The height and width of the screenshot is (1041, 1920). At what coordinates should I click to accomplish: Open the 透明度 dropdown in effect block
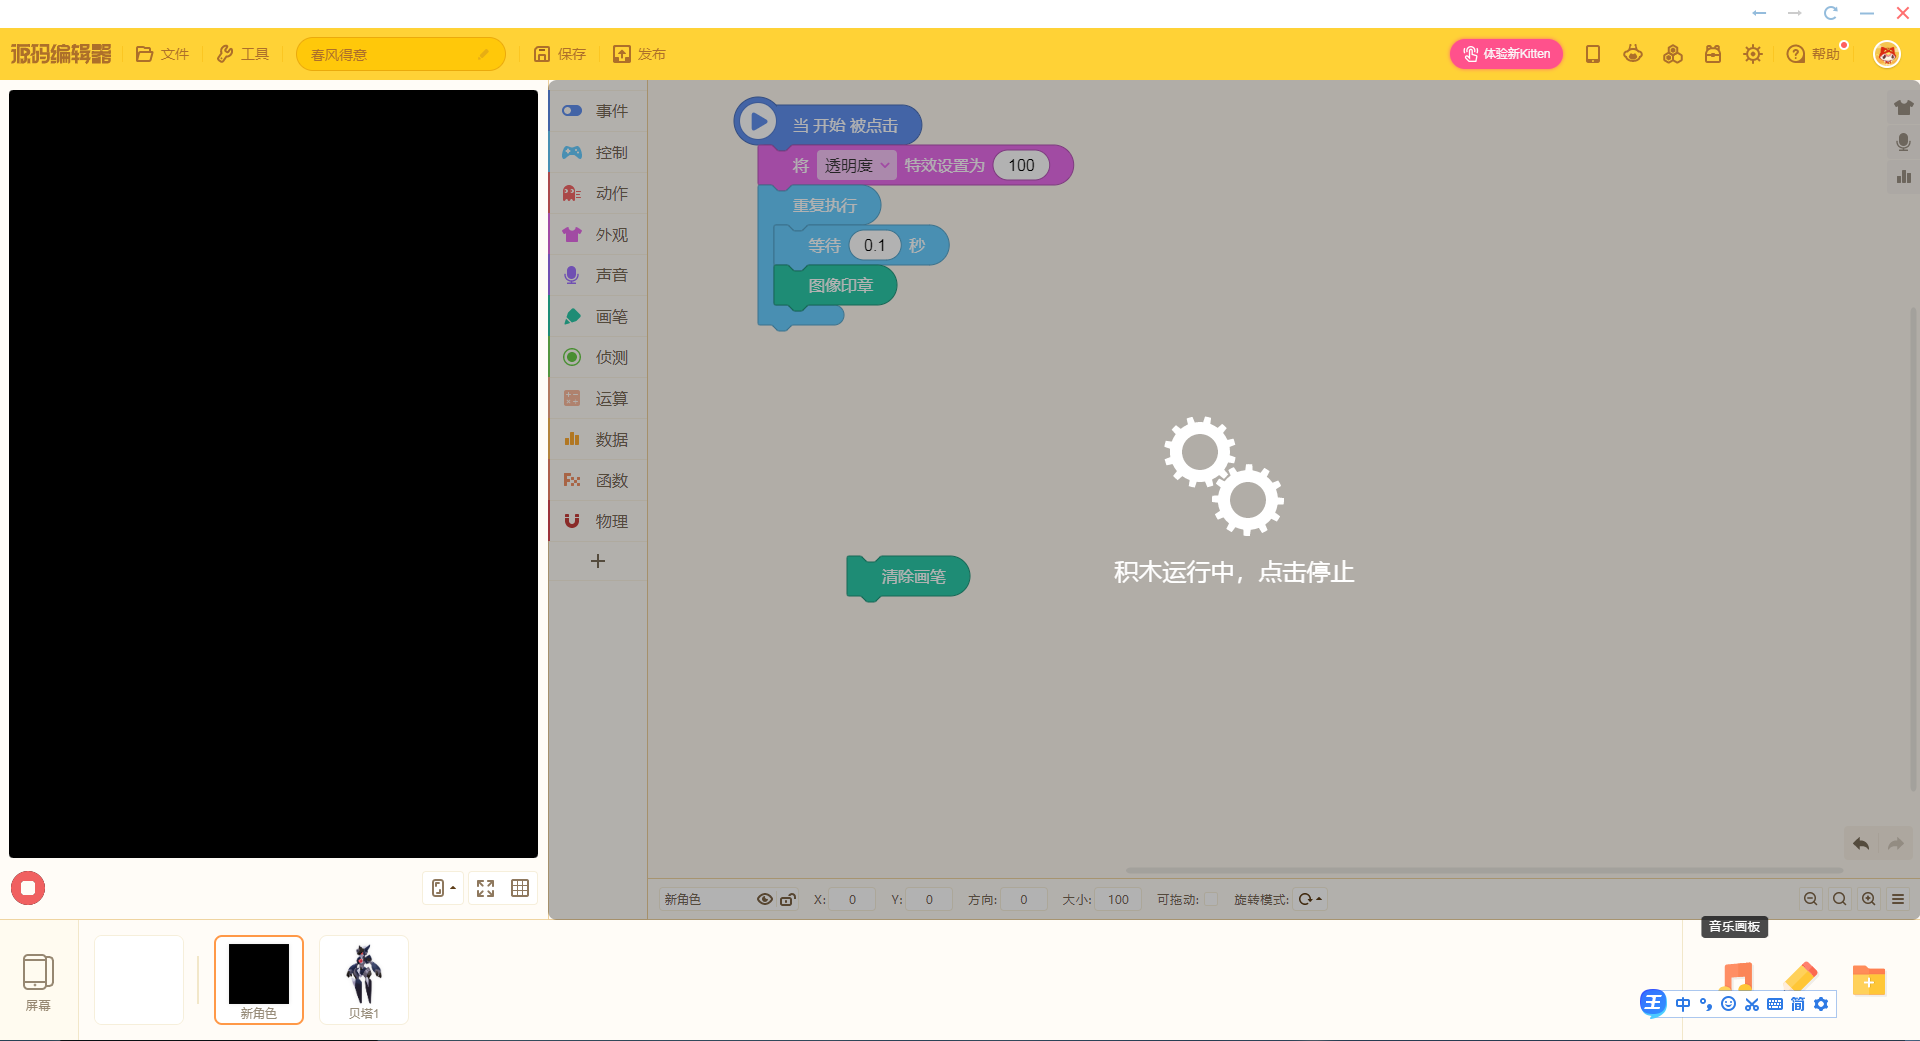[x=856, y=165]
